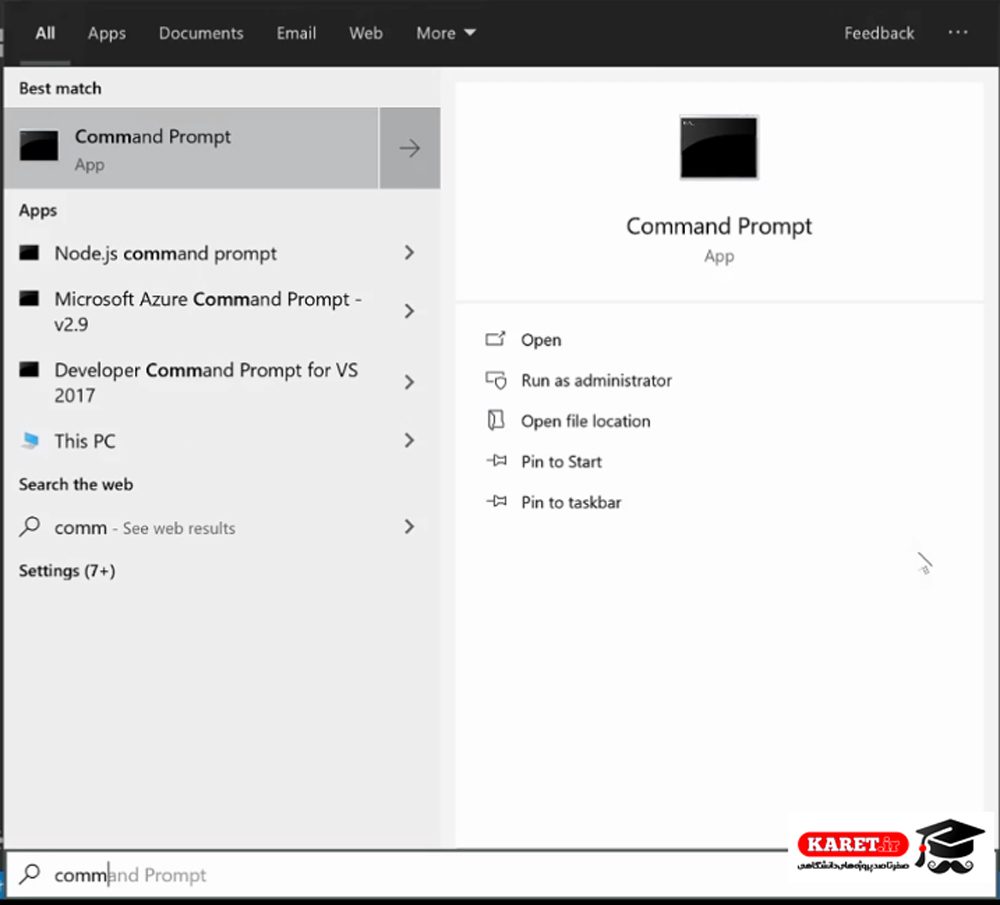Image resolution: width=1000 pixels, height=905 pixels.
Task: Expand Node.js command prompt chevron
Action: coord(409,253)
